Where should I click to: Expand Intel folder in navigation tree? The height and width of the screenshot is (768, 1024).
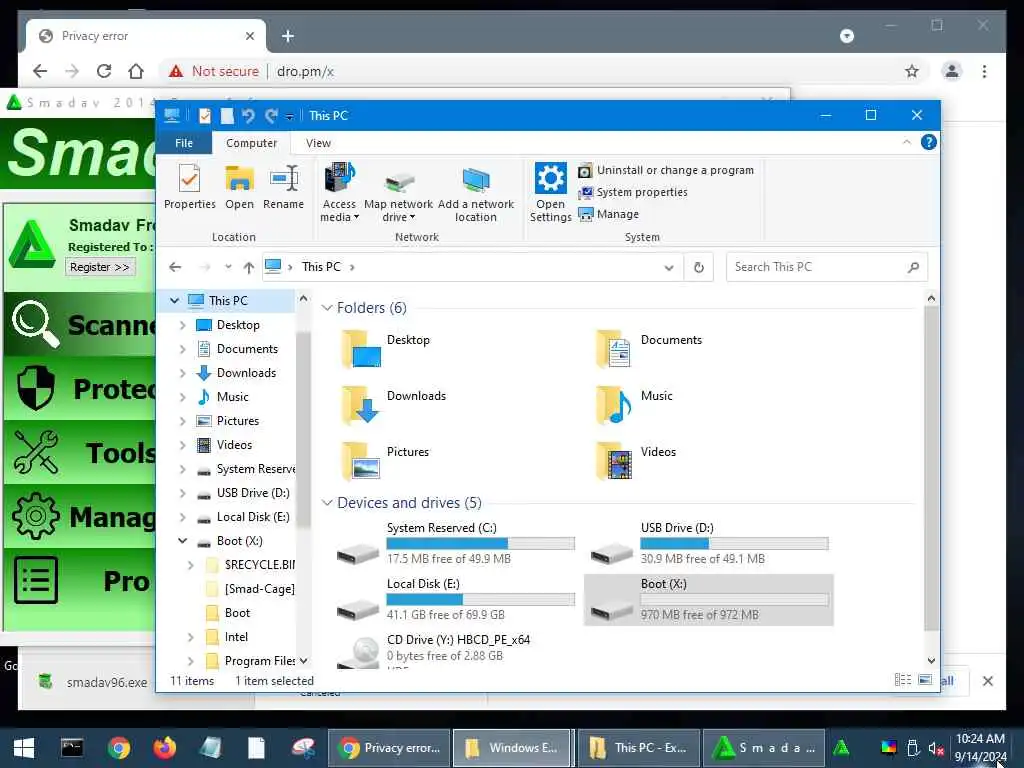pos(191,637)
